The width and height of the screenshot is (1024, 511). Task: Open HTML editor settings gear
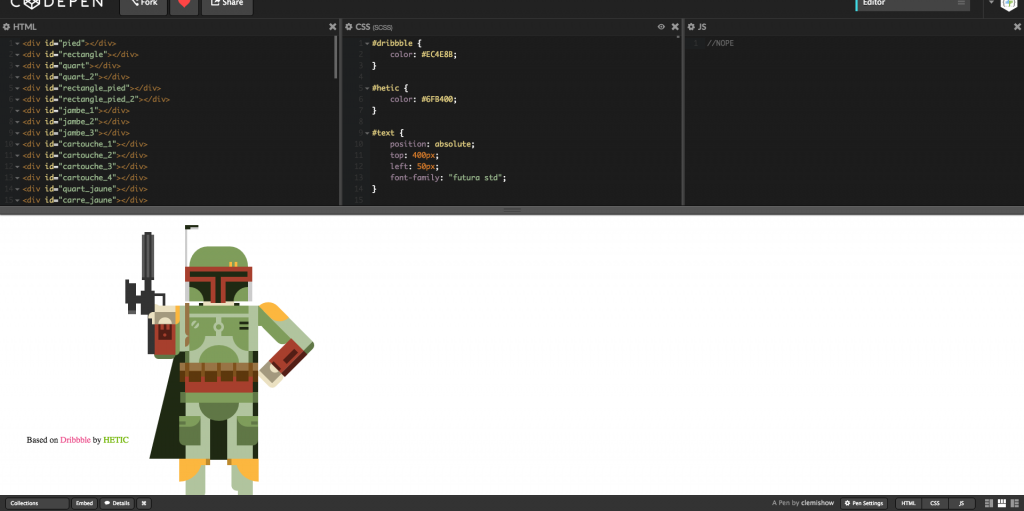pos(7,27)
